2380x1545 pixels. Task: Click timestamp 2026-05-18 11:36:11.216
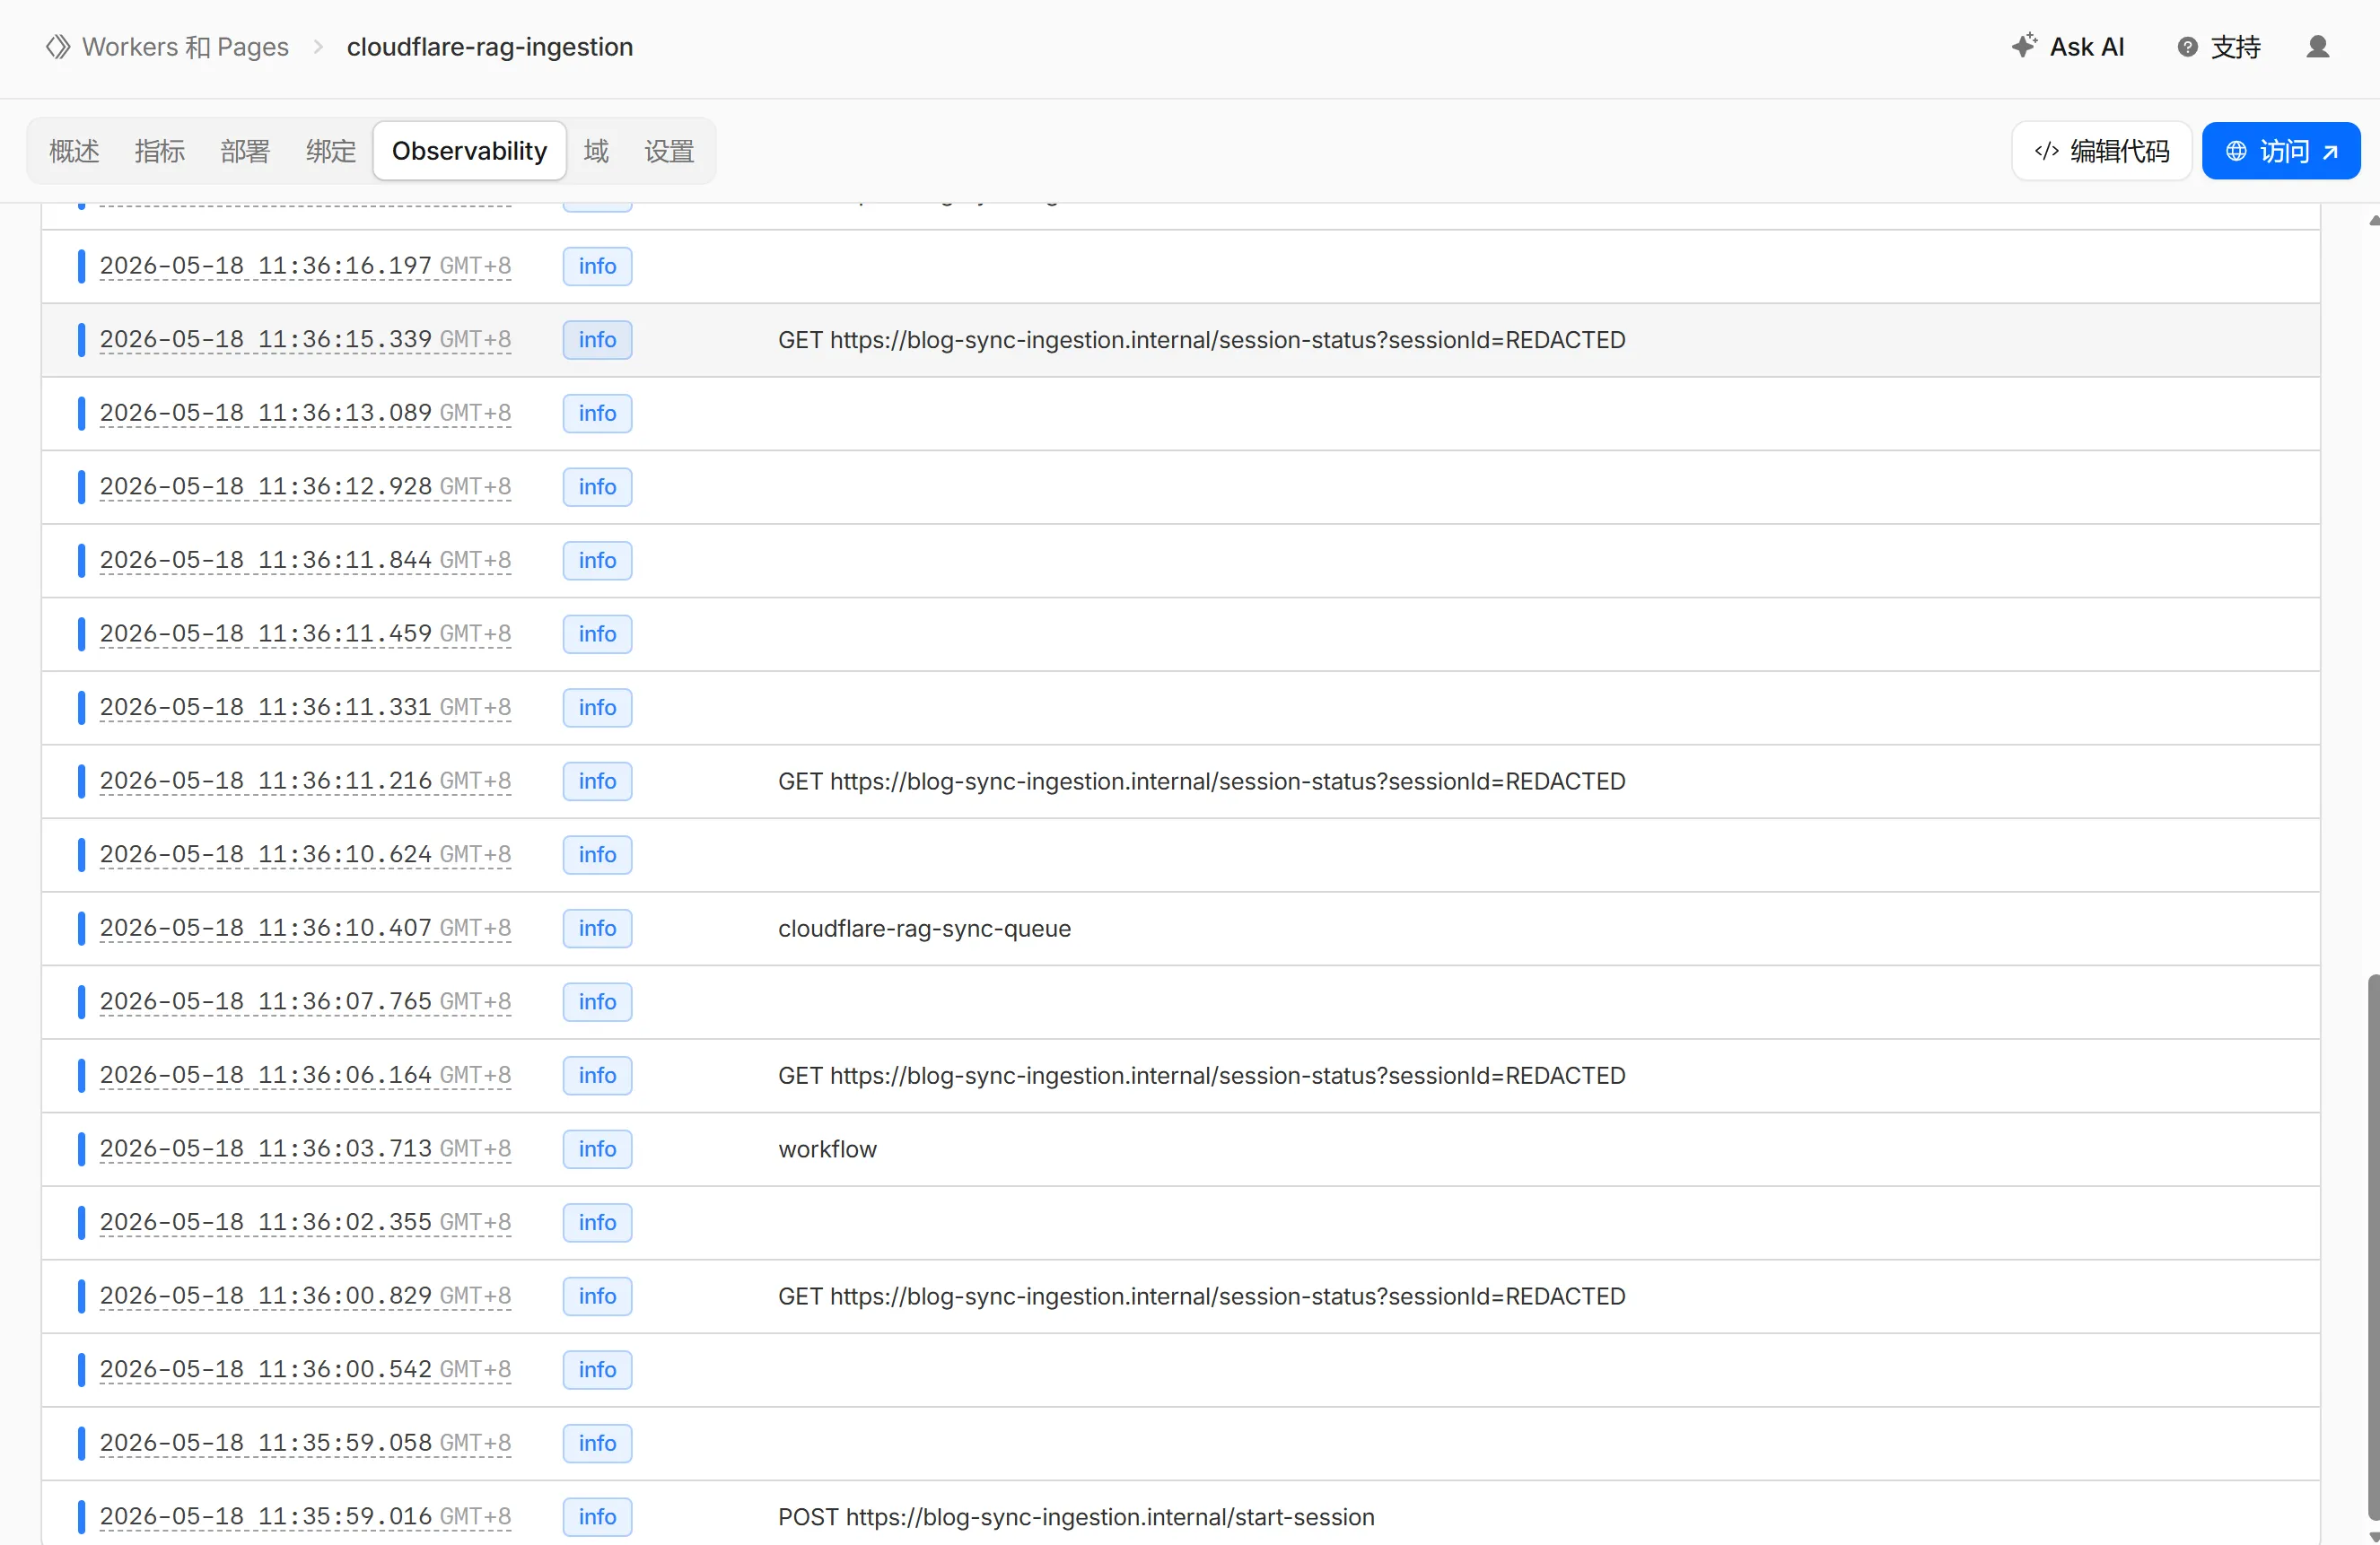[305, 781]
